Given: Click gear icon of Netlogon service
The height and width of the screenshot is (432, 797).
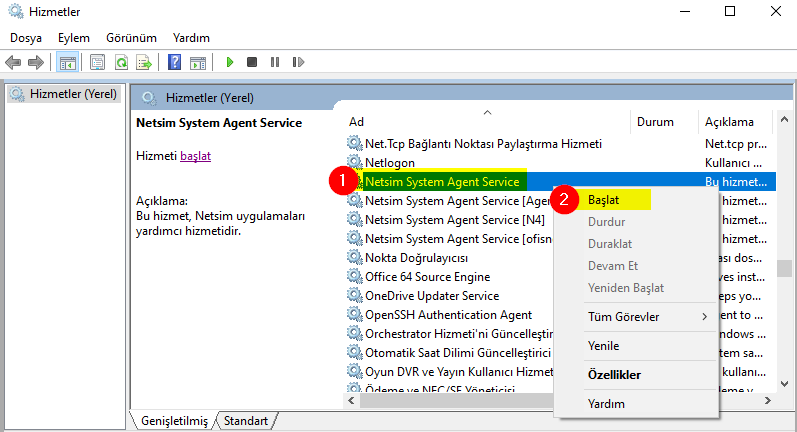Looking at the screenshot, I should click(354, 163).
